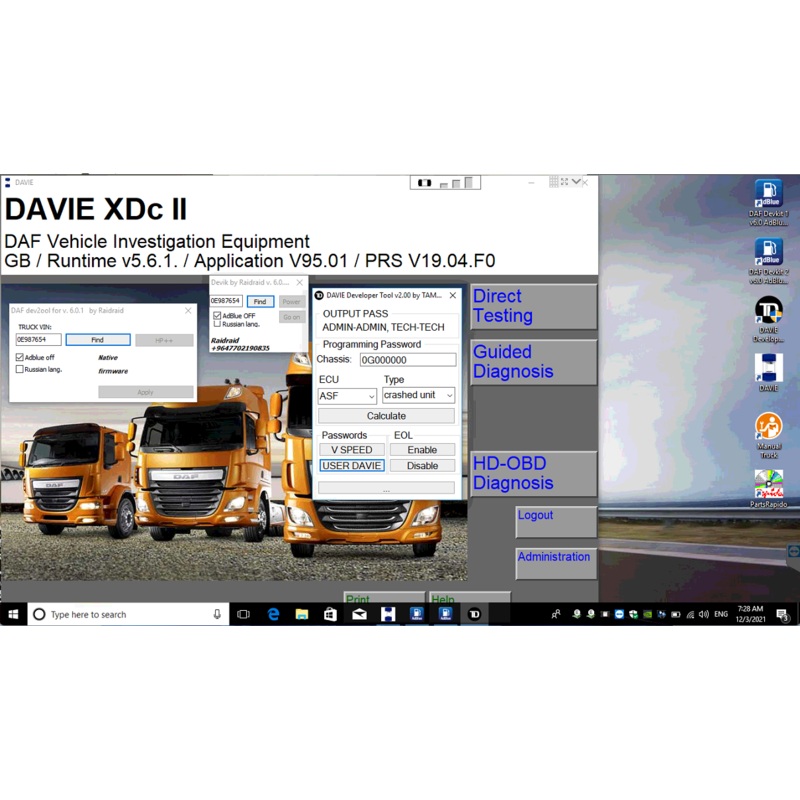Open File Explorer from taskbar
This screenshot has height=800, width=800.
(302, 614)
